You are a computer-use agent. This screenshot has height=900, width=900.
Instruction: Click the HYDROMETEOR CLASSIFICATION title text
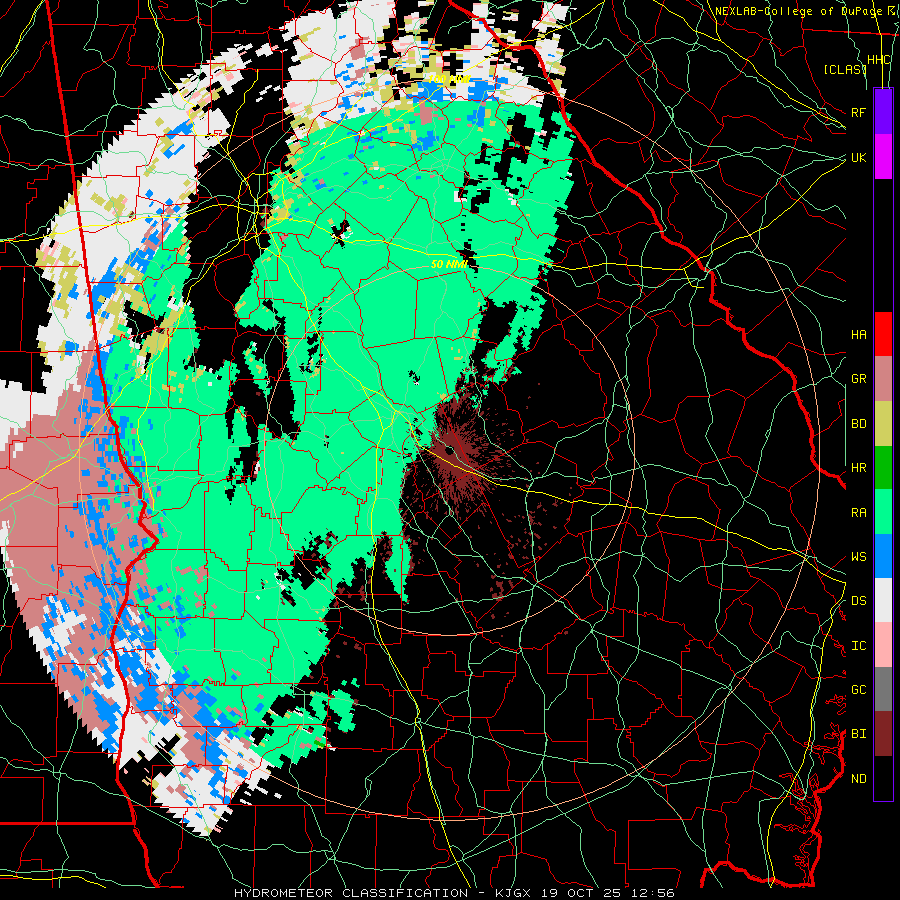point(350,893)
